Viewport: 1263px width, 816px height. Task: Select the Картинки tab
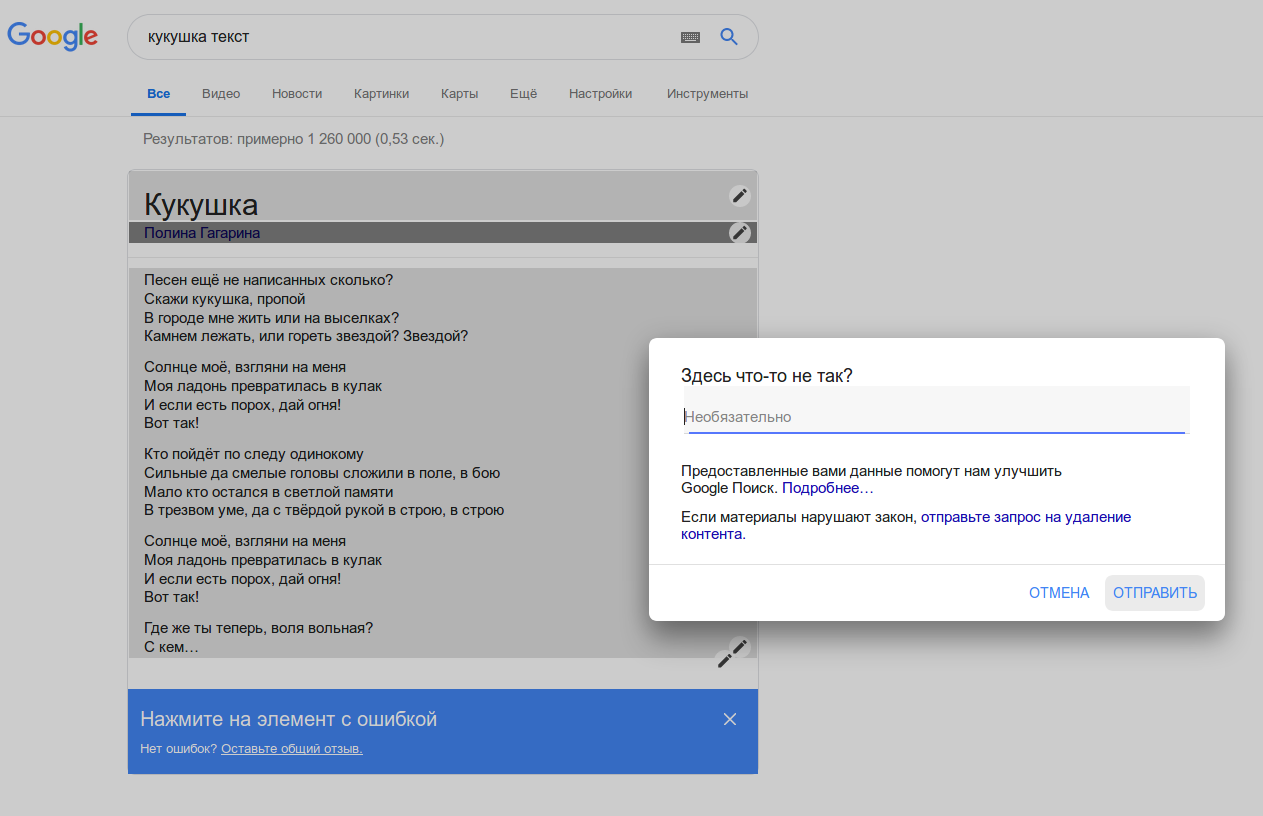tap(381, 94)
